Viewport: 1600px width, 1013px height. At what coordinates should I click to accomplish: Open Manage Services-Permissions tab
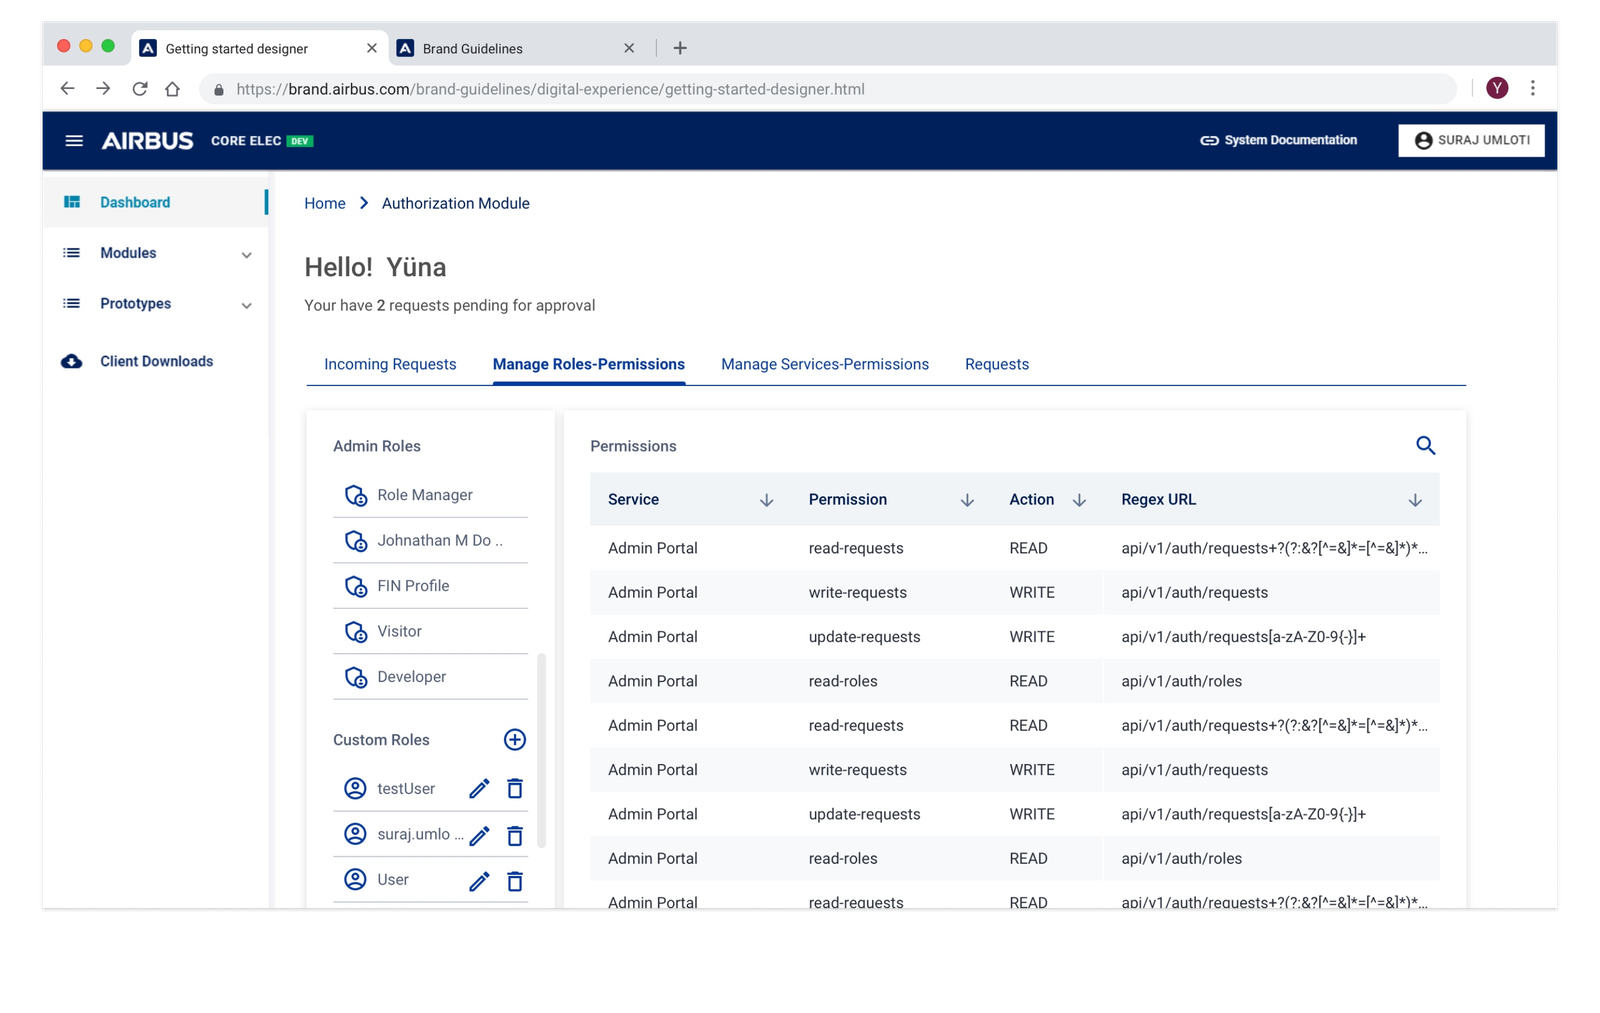[x=824, y=365]
